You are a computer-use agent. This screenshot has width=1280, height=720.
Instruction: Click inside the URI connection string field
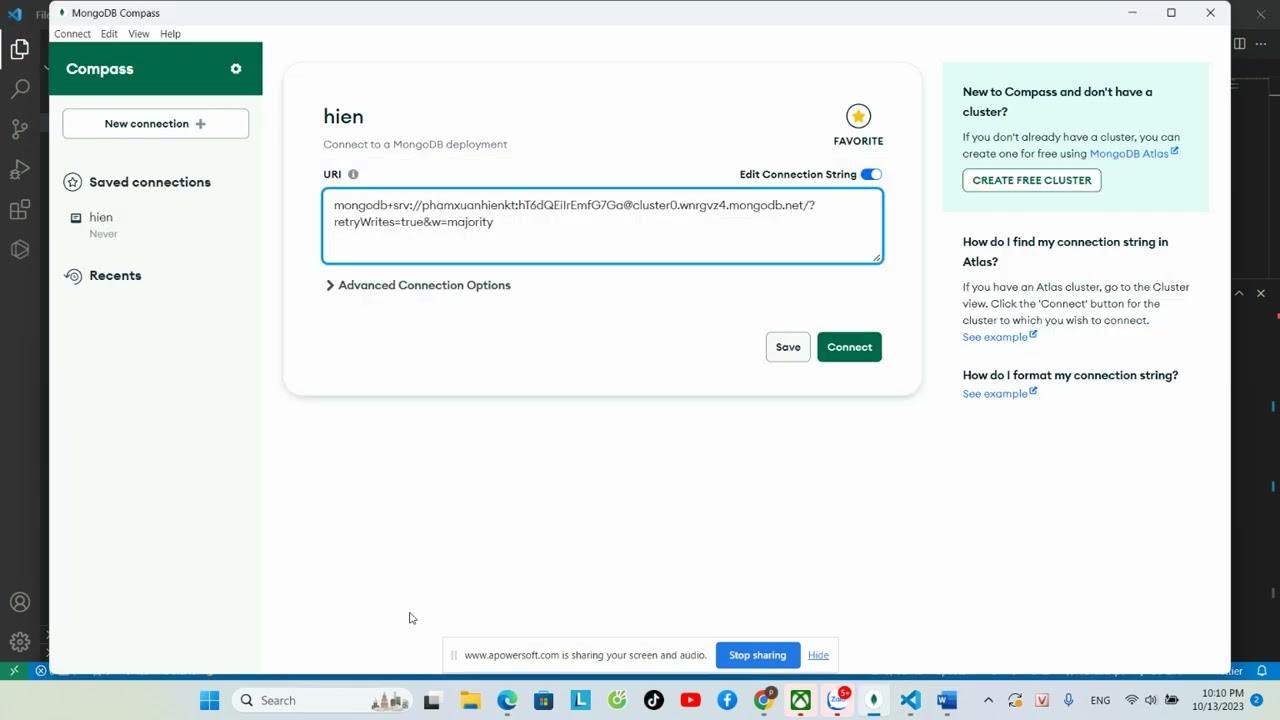pos(602,226)
